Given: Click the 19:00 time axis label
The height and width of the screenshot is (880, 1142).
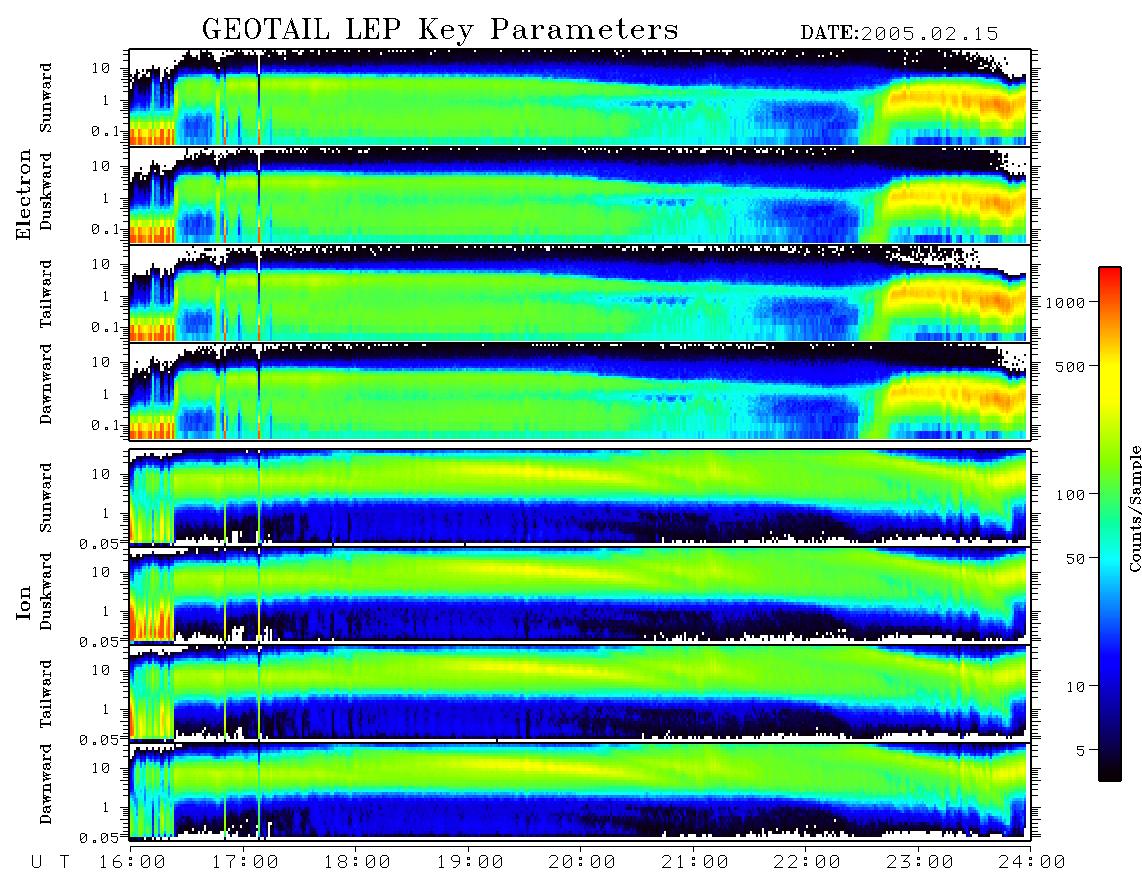Looking at the screenshot, I should (x=470, y=862).
